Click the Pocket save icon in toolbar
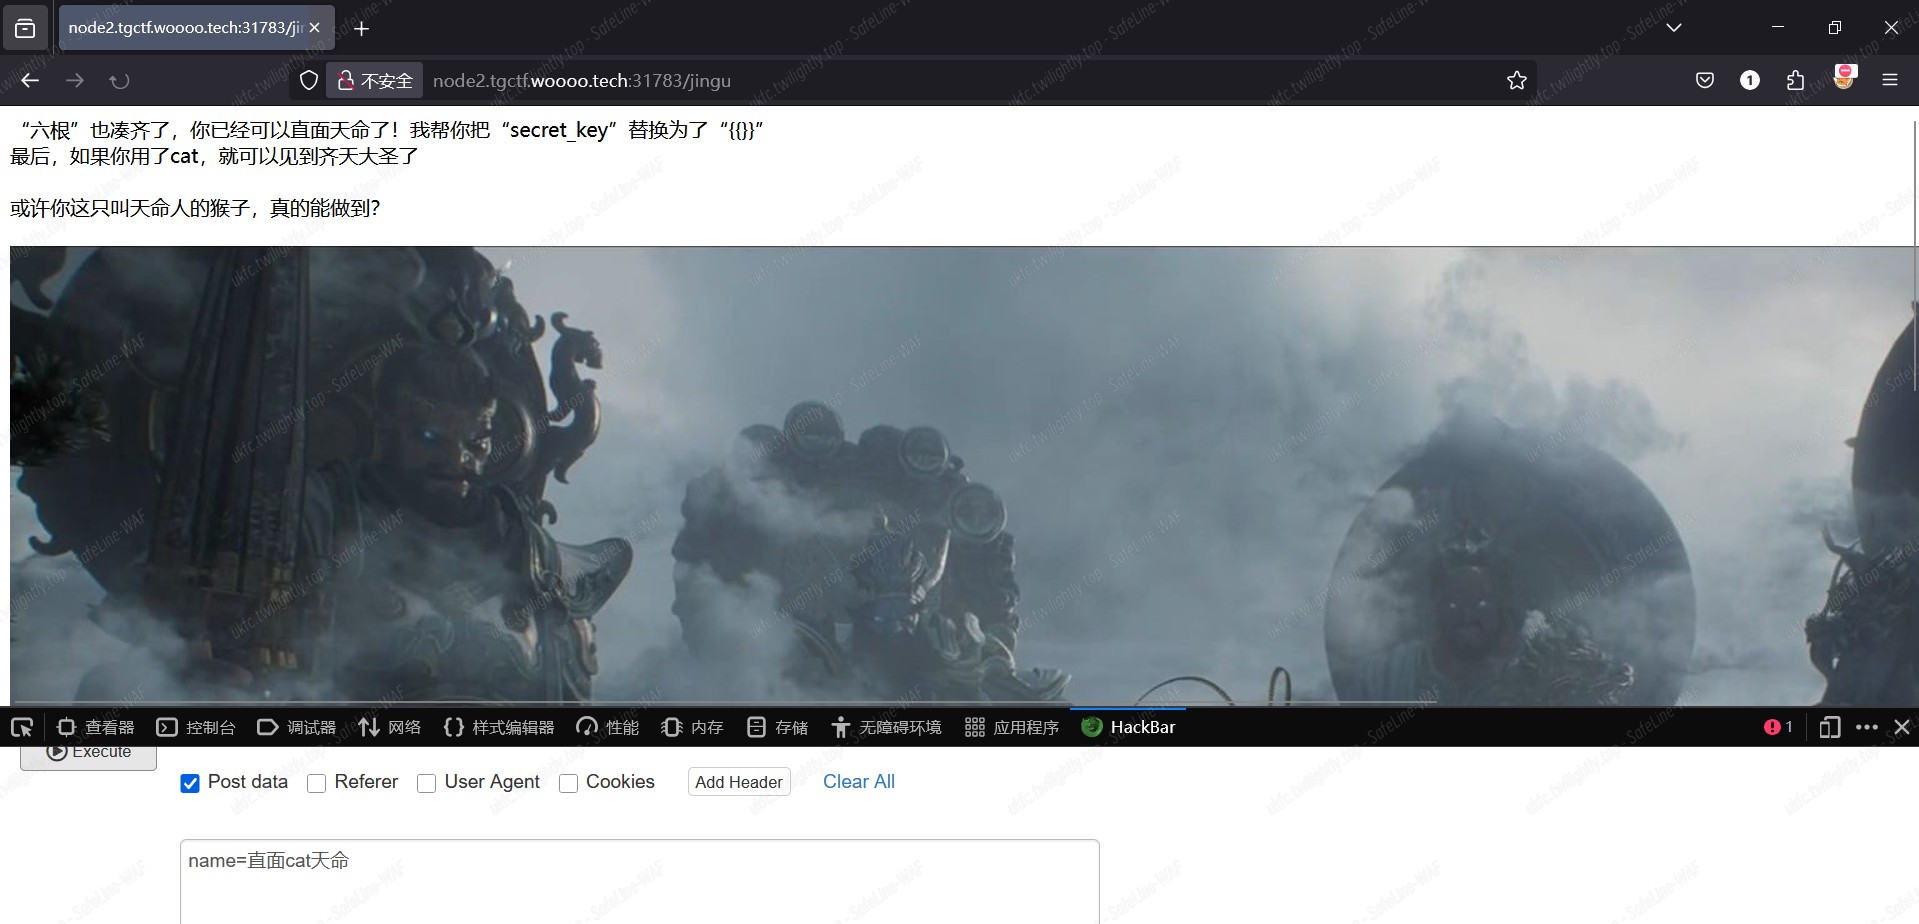This screenshot has height=924, width=1919. point(1705,81)
